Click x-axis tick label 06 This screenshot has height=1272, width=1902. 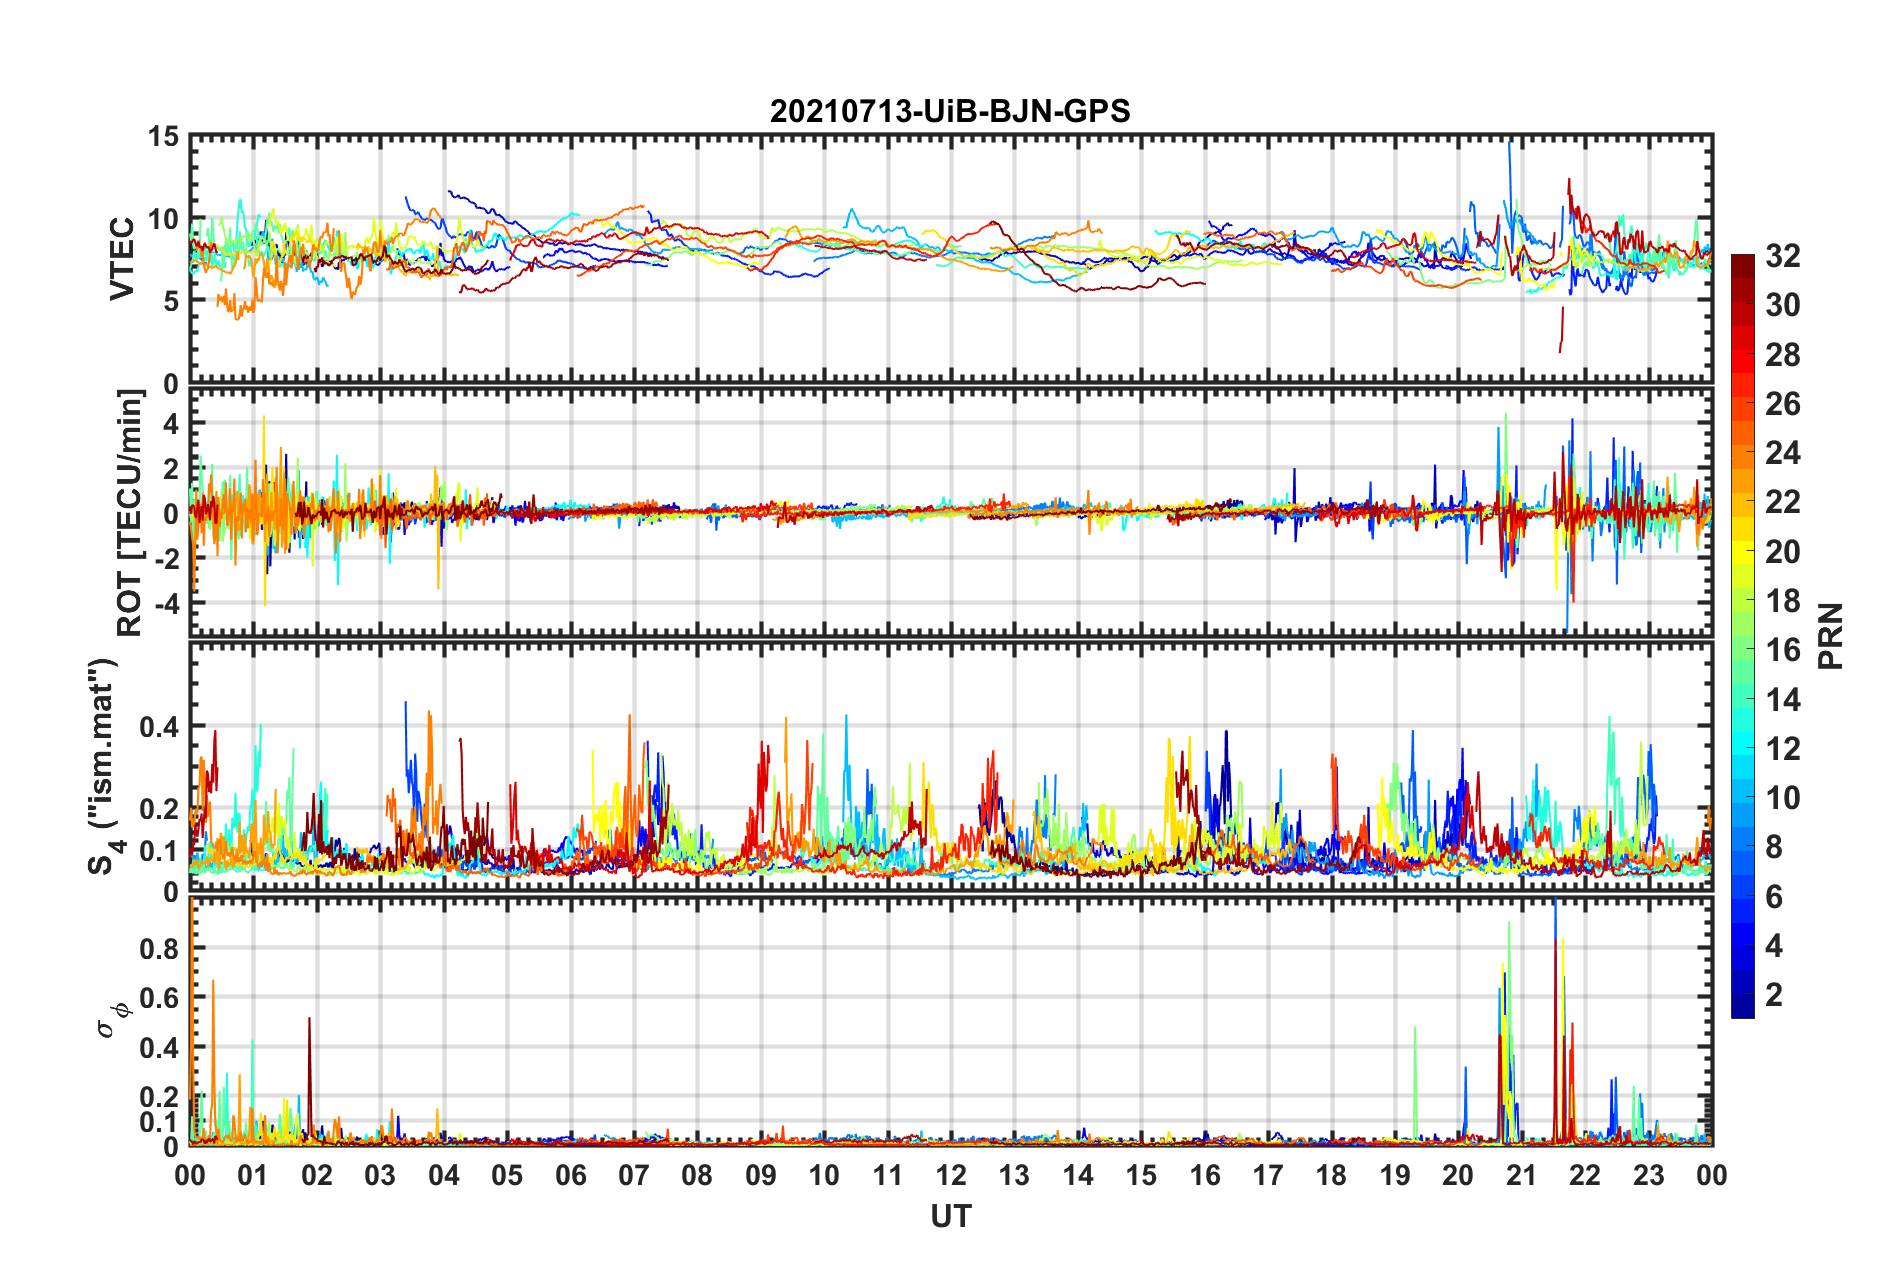[571, 1175]
